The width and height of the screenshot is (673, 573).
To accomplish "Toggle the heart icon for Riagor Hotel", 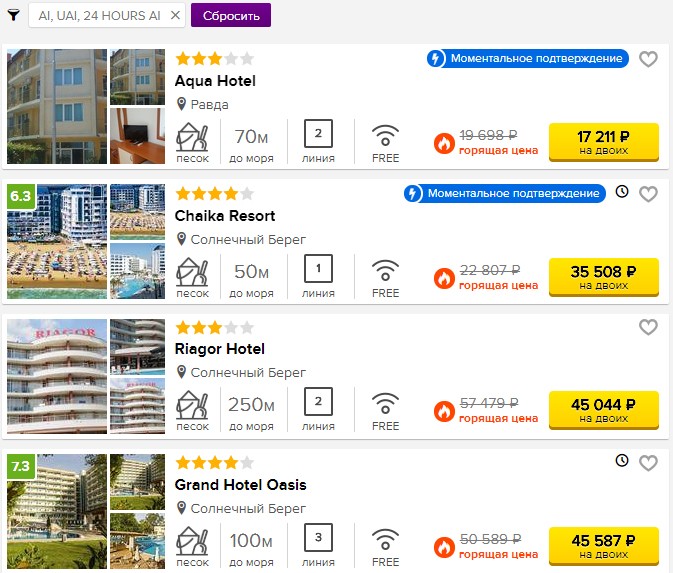I will point(648,327).
